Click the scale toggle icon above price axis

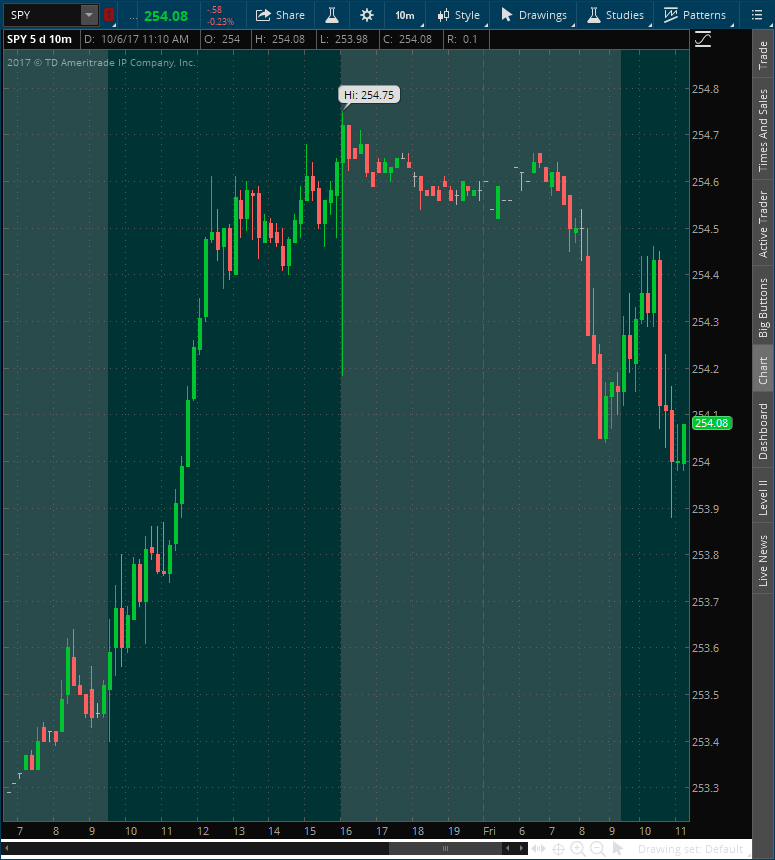[703, 39]
